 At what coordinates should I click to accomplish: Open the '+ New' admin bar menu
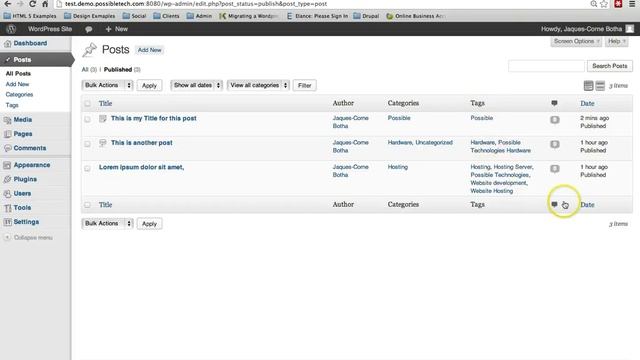point(117,29)
